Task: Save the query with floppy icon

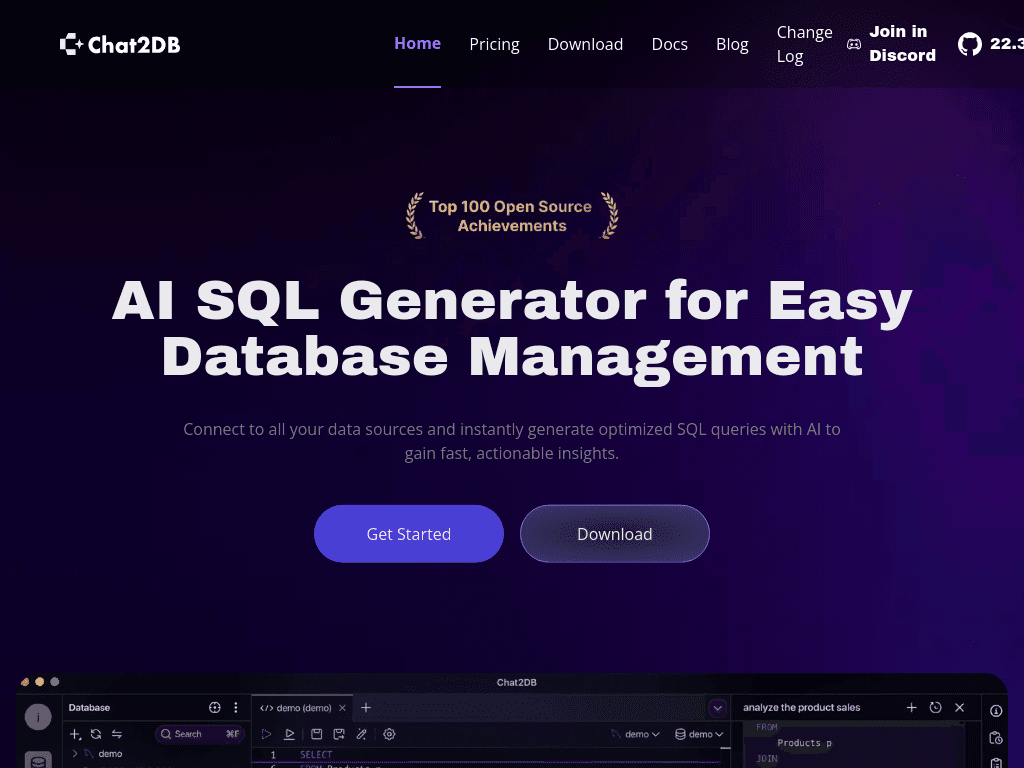Action: point(317,734)
